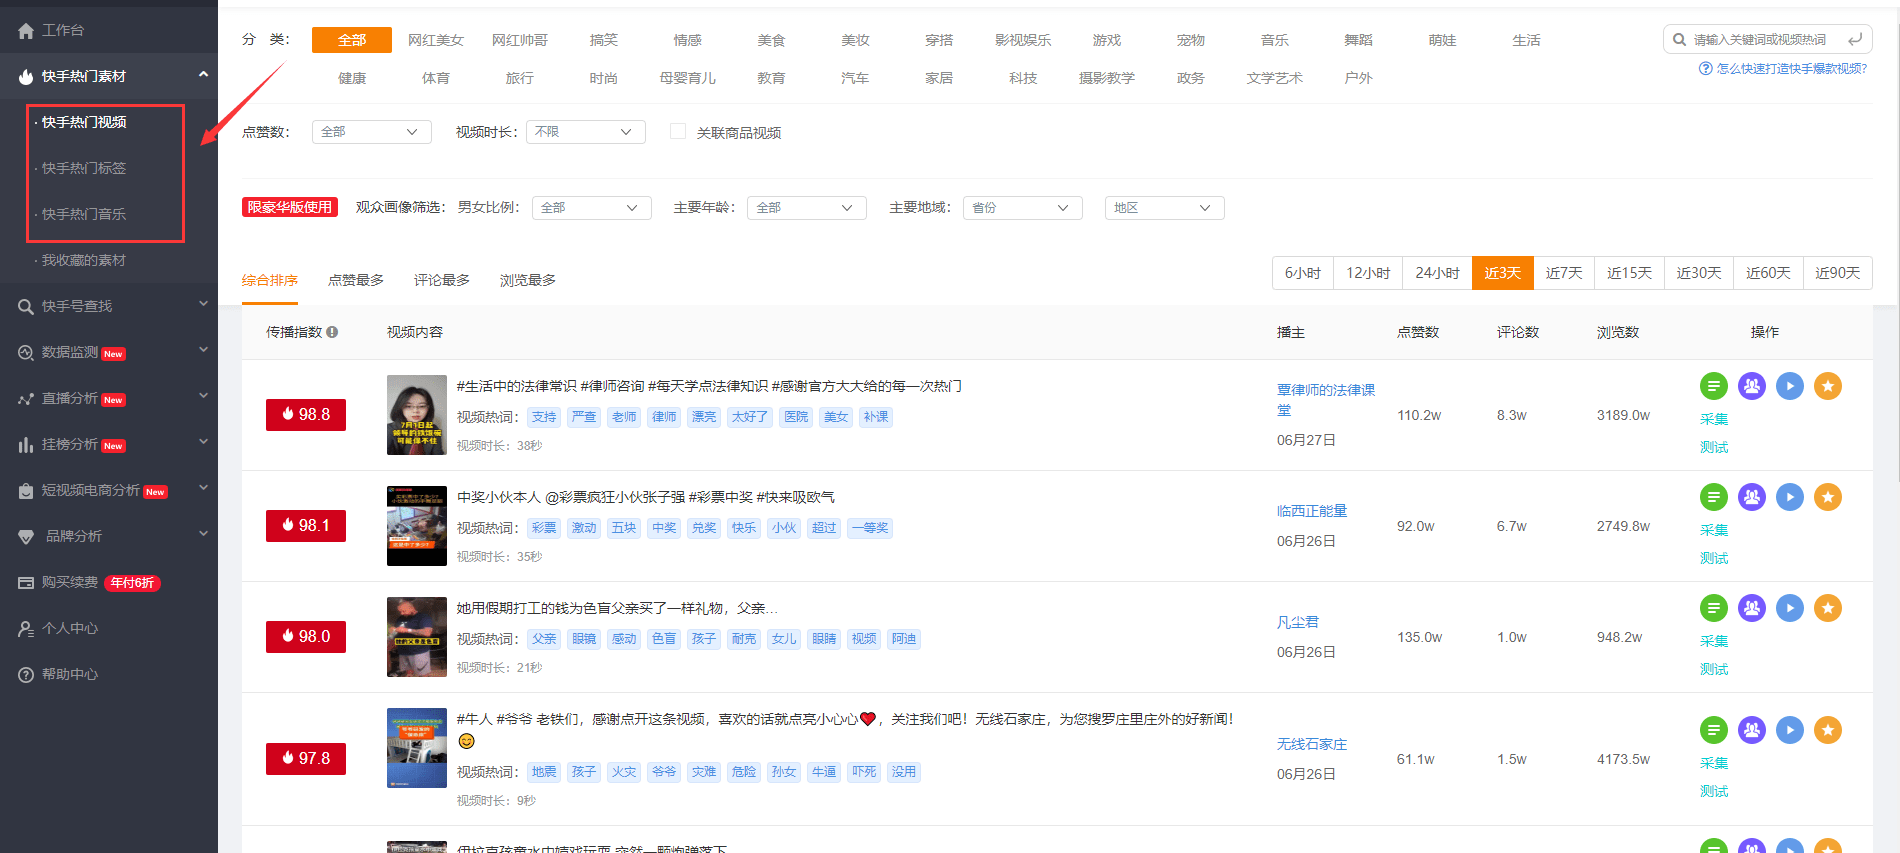Click orange star favorite icon in fourth row
The width and height of the screenshot is (1900, 853).
point(1827,730)
